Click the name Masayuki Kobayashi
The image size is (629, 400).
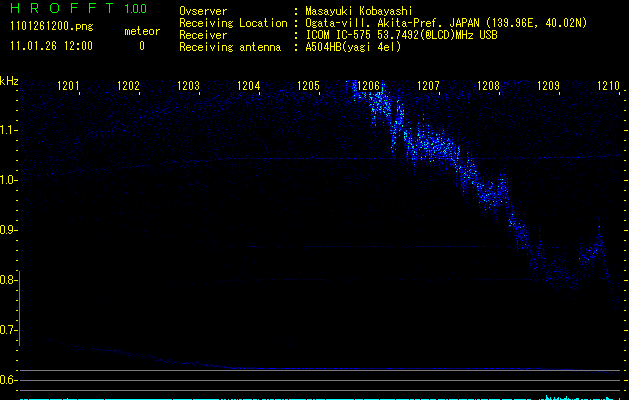point(359,11)
